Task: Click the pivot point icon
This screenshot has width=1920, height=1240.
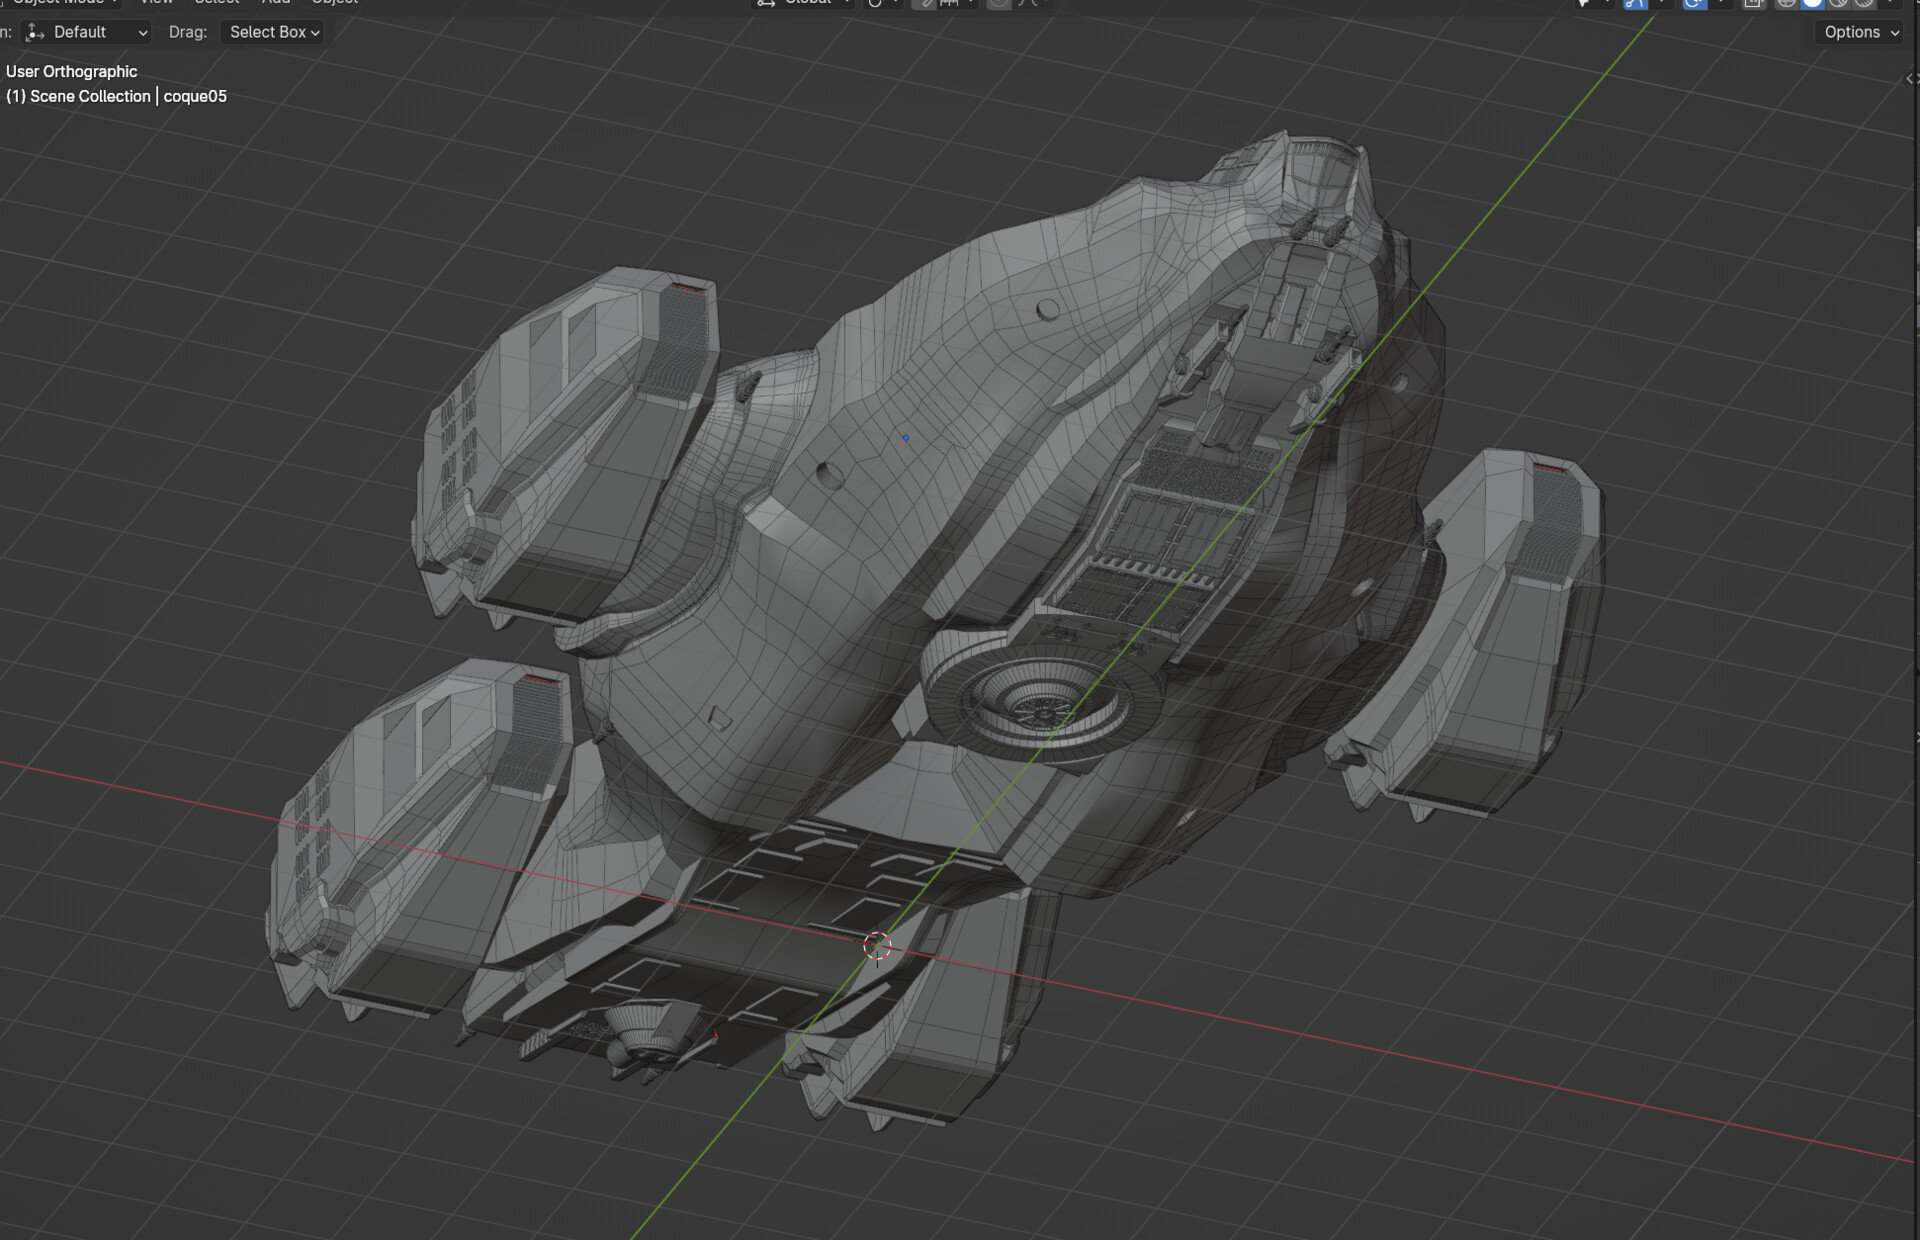Action: pyautogui.click(x=875, y=3)
